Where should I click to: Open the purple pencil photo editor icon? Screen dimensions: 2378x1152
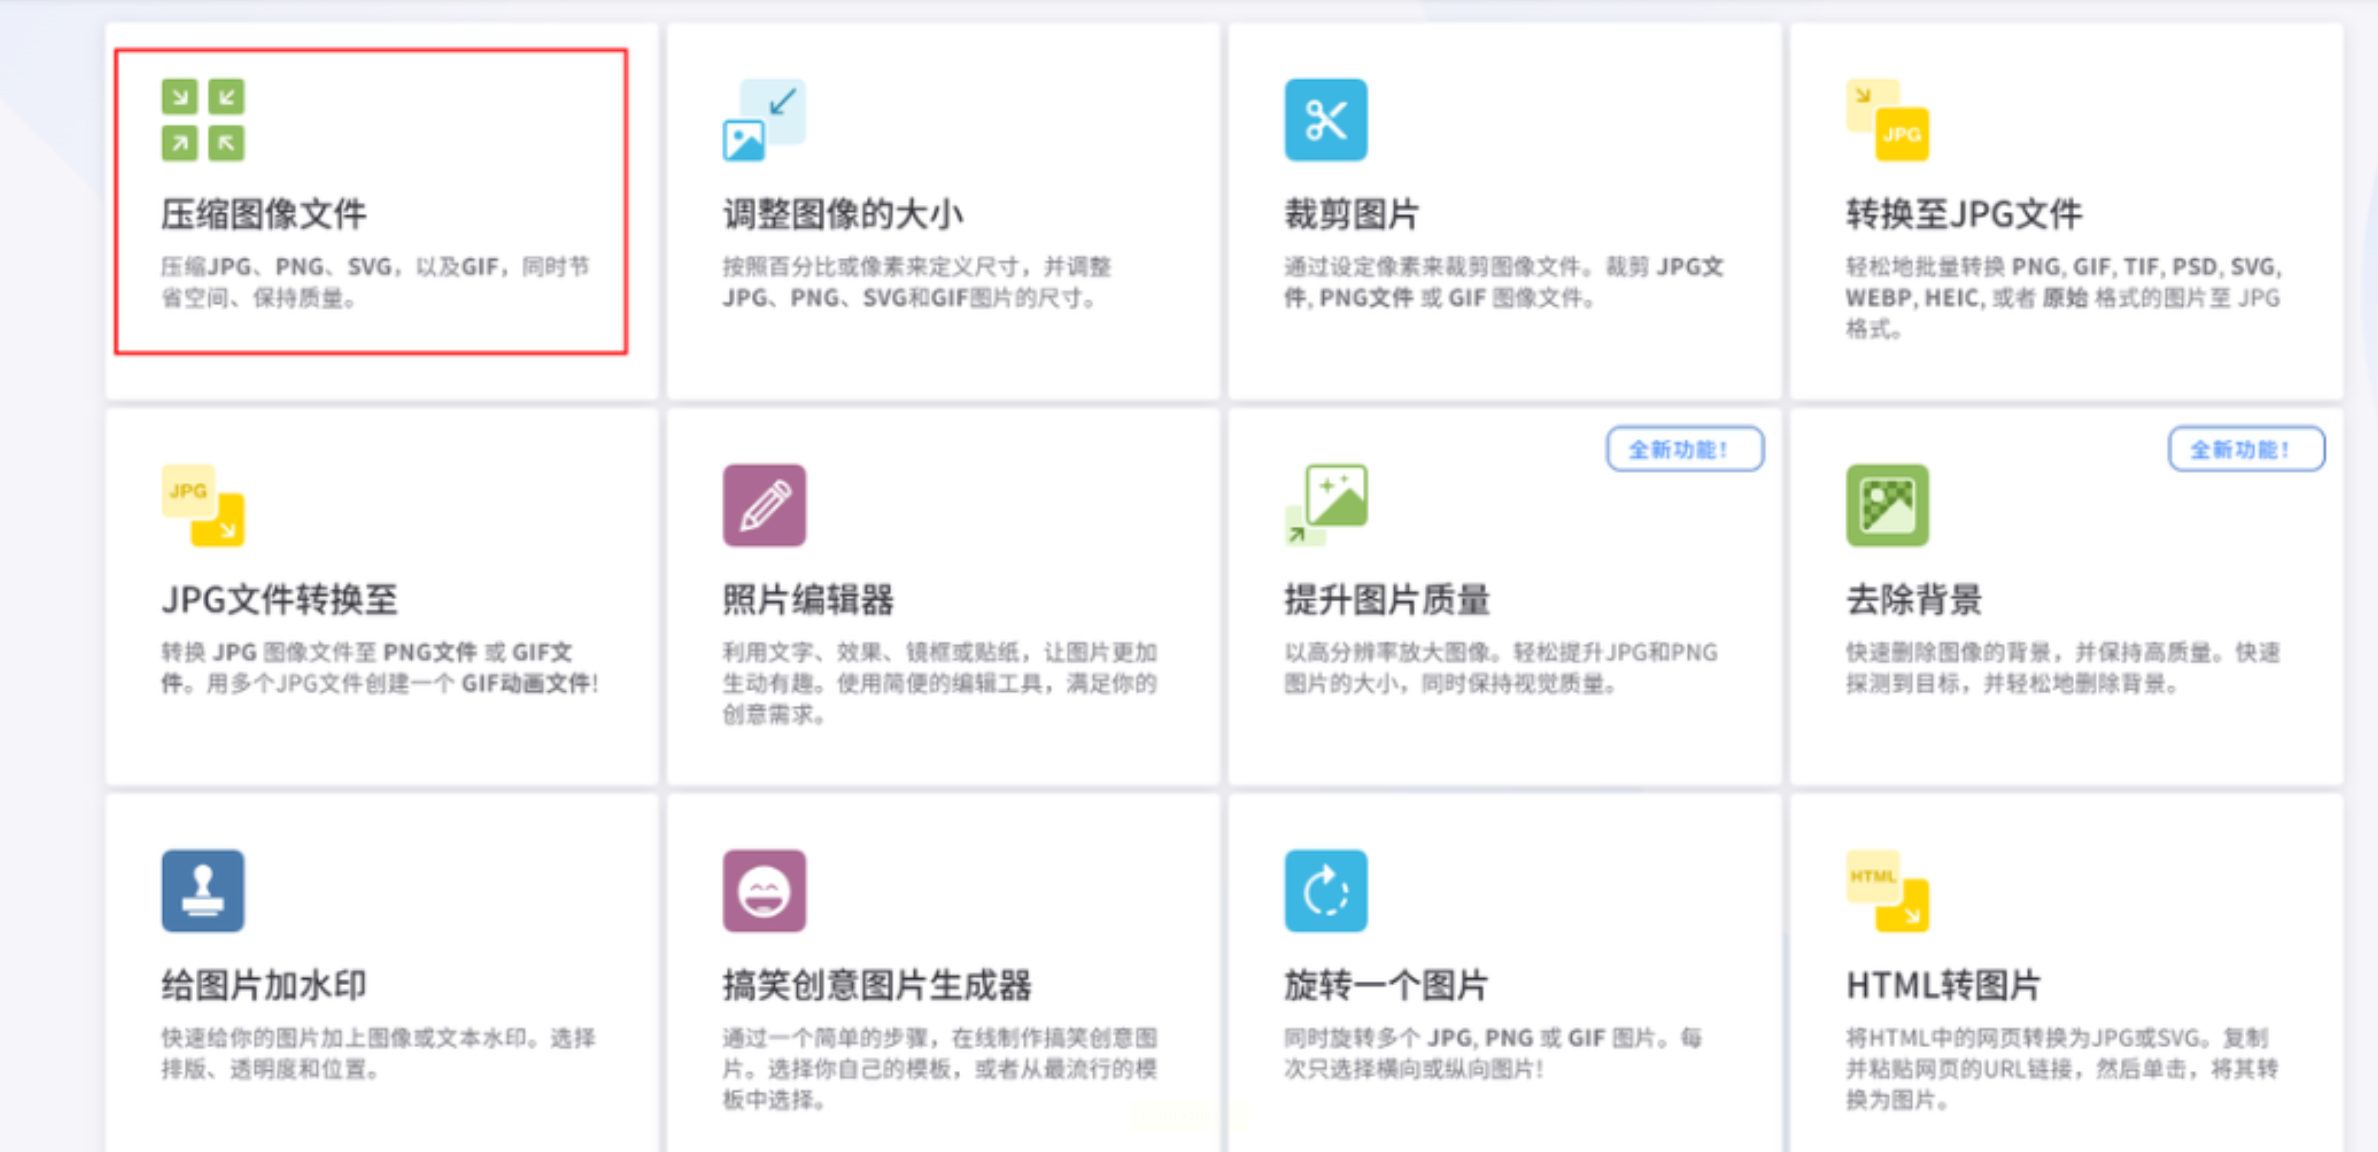[764, 505]
